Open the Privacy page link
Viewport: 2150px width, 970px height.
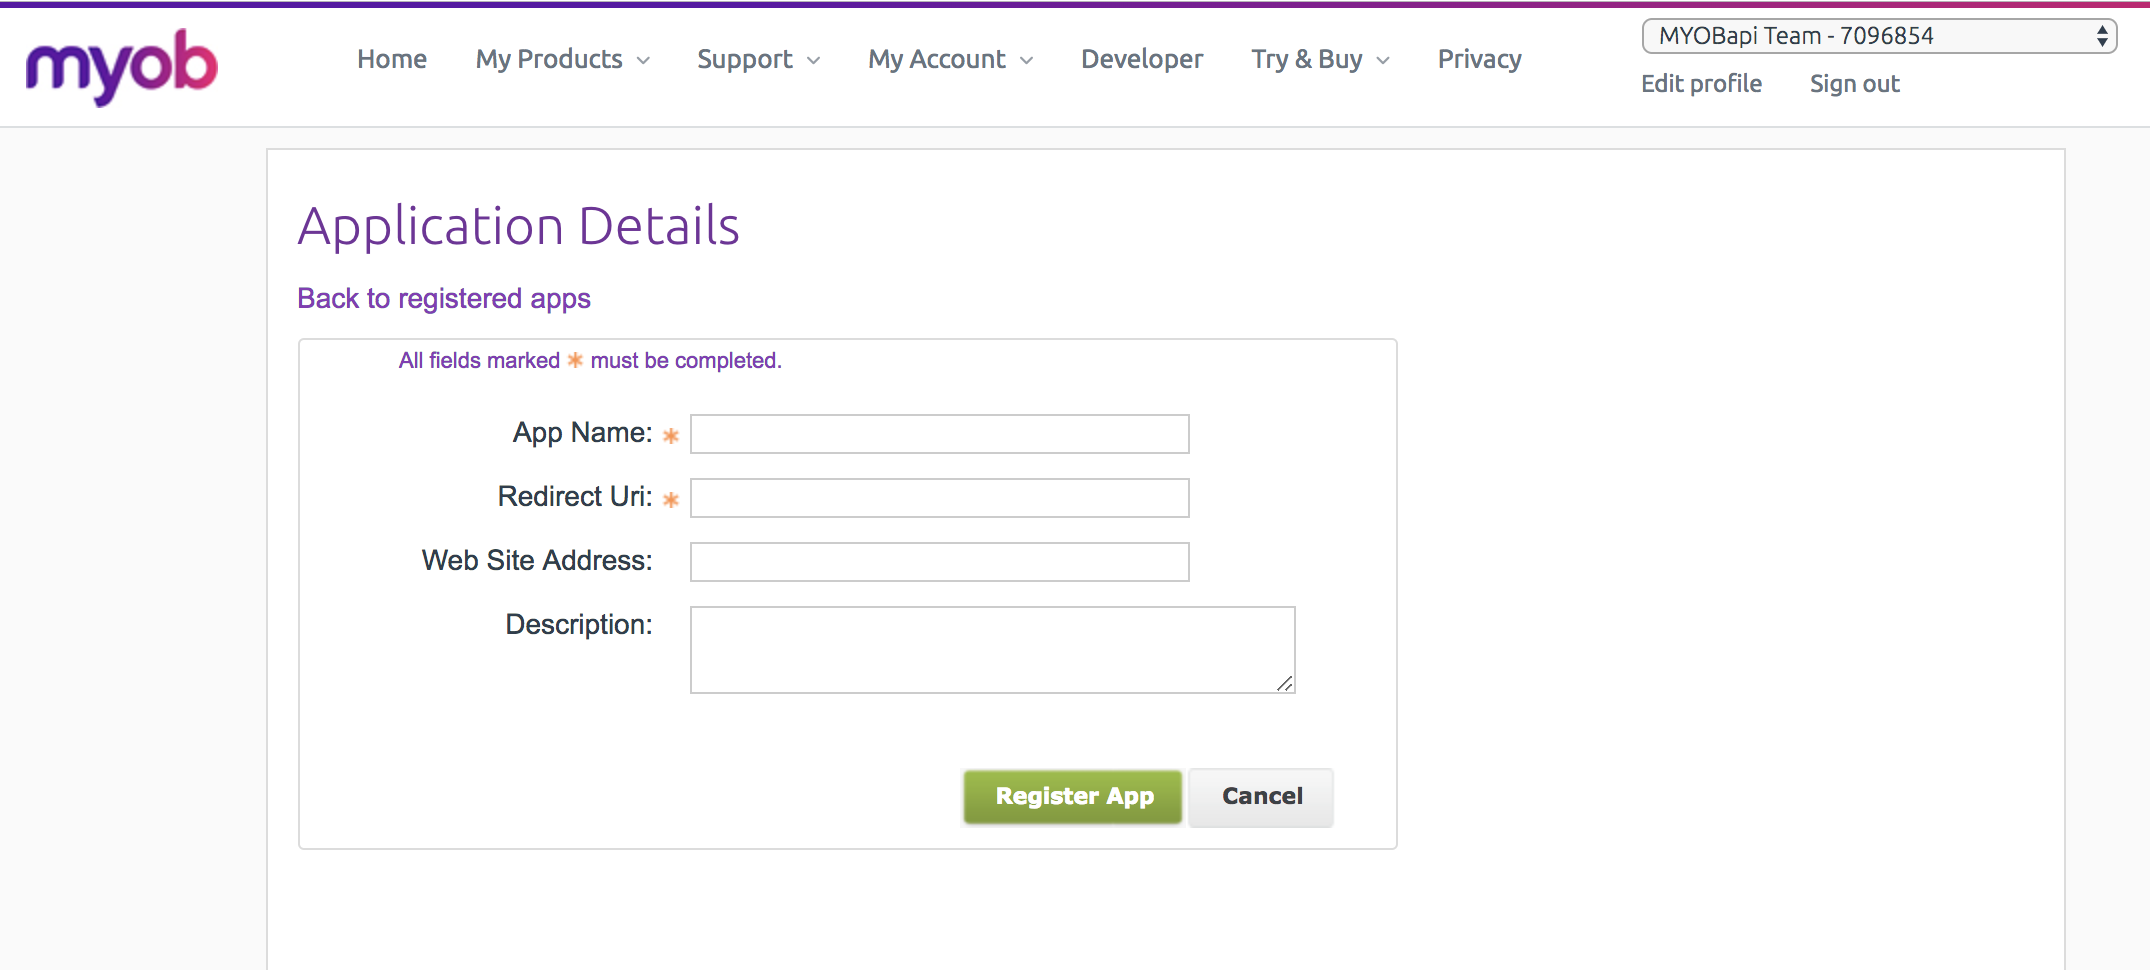(1479, 59)
